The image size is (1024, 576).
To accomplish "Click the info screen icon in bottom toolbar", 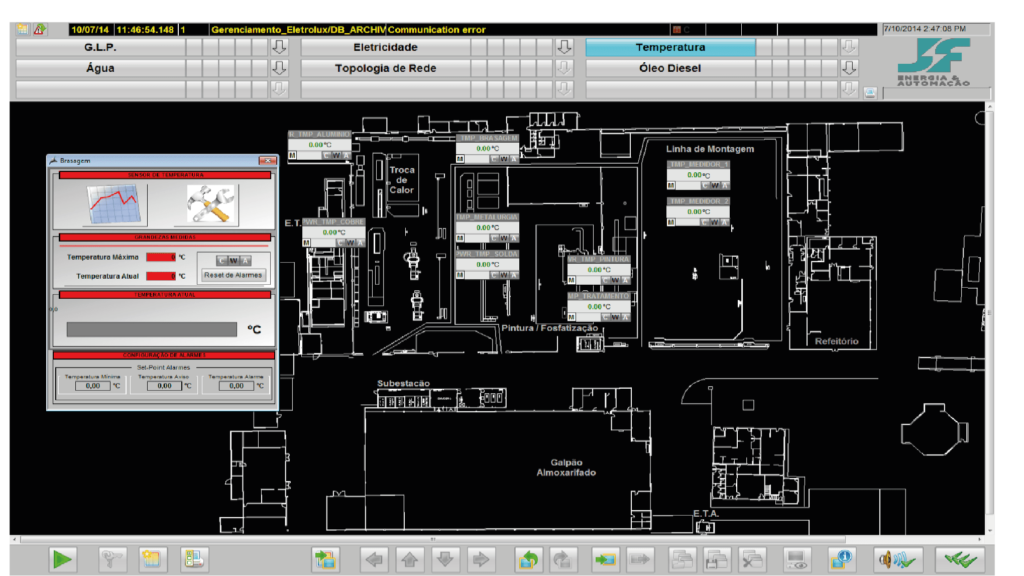I will pos(841,559).
